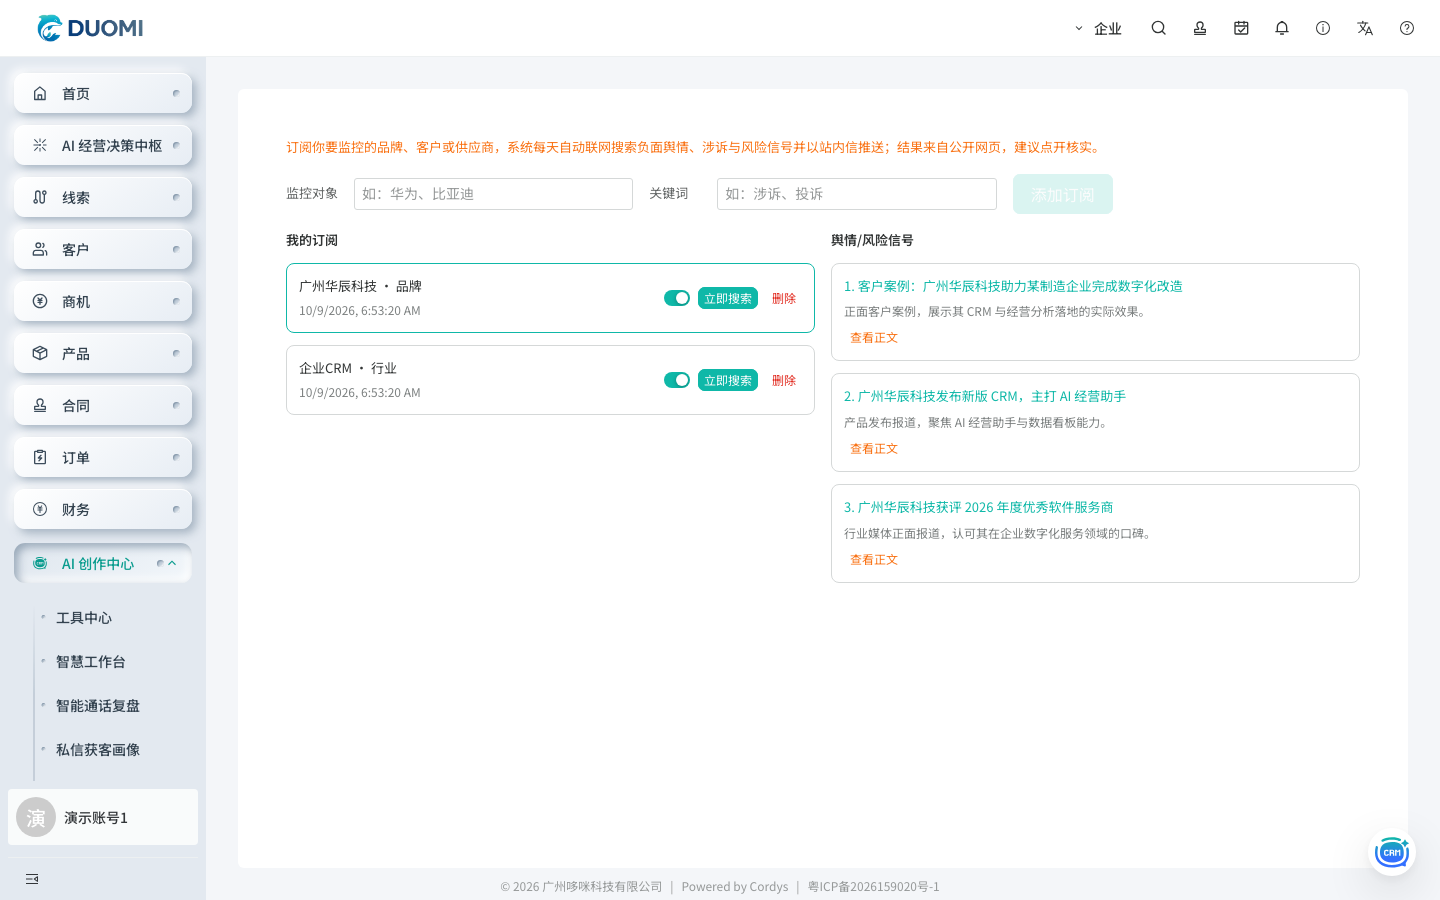1440x900 pixels.
Task: Click the 添加订阅 button
Action: (1063, 194)
